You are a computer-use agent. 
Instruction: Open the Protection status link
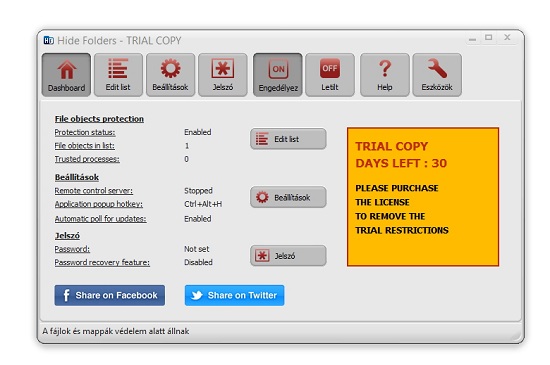click(85, 132)
